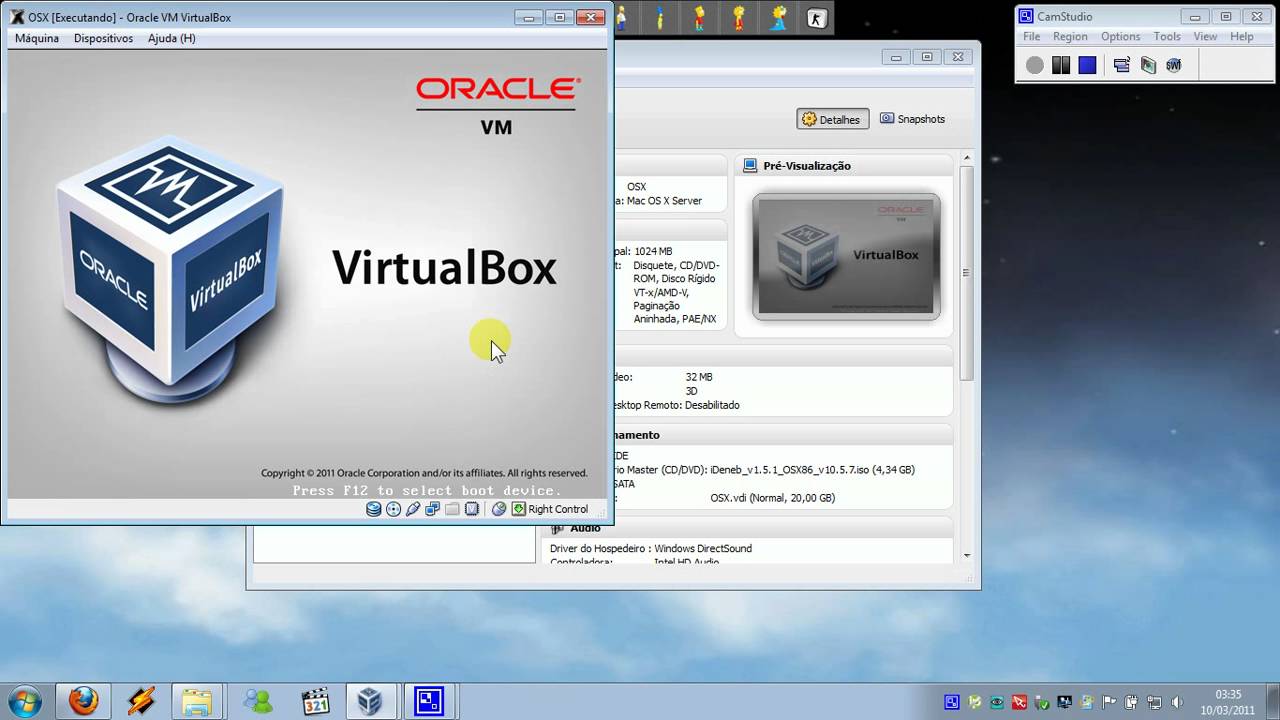Click the '1024 MB' memory value

tap(653, 251)
